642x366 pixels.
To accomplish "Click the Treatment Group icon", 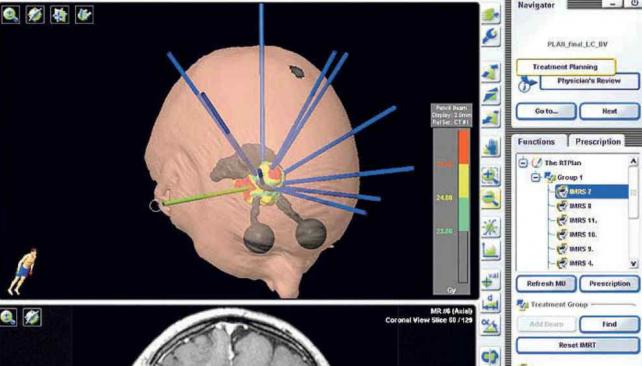I will (x=522, y=304).
